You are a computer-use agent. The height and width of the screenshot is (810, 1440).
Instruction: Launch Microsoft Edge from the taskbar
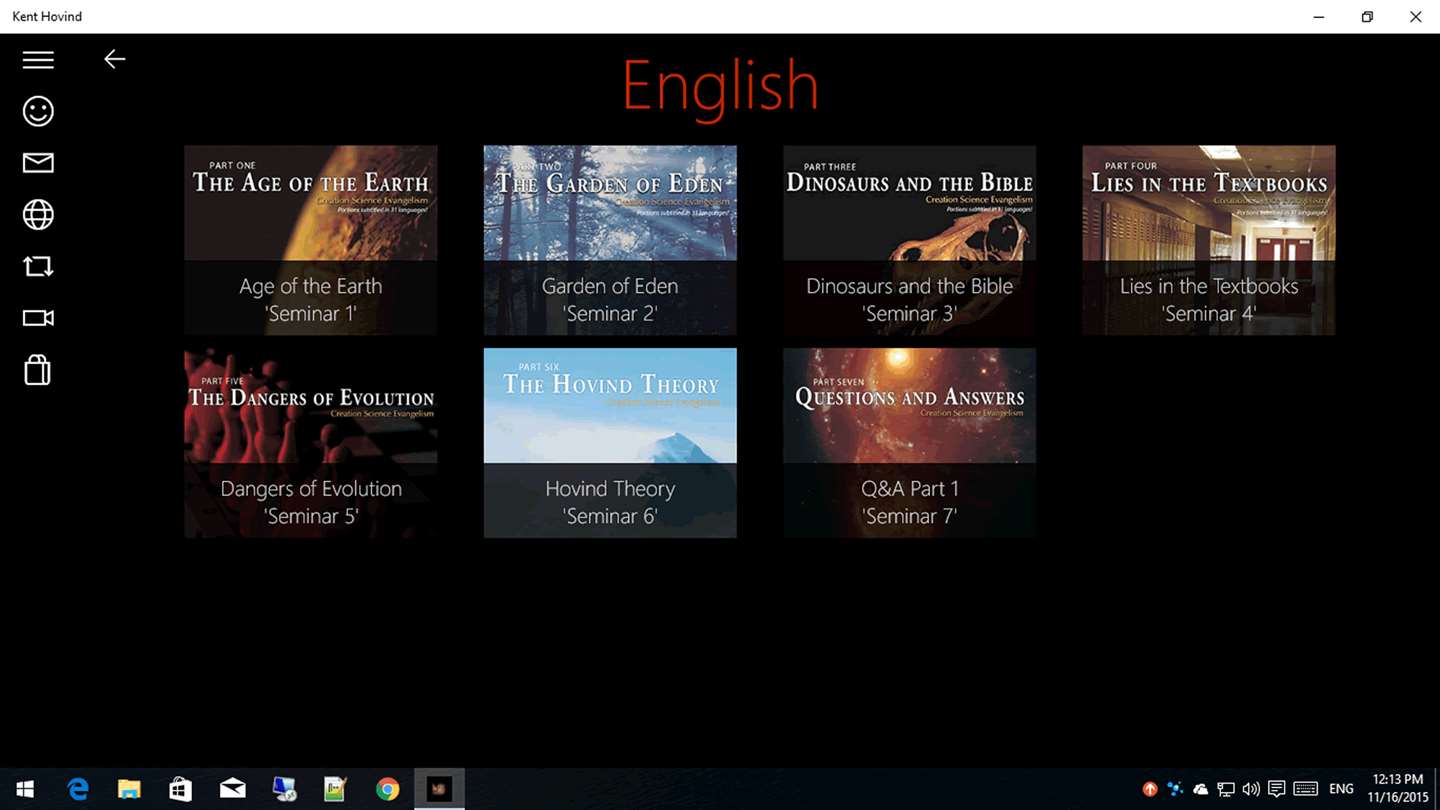coord(78,789)
